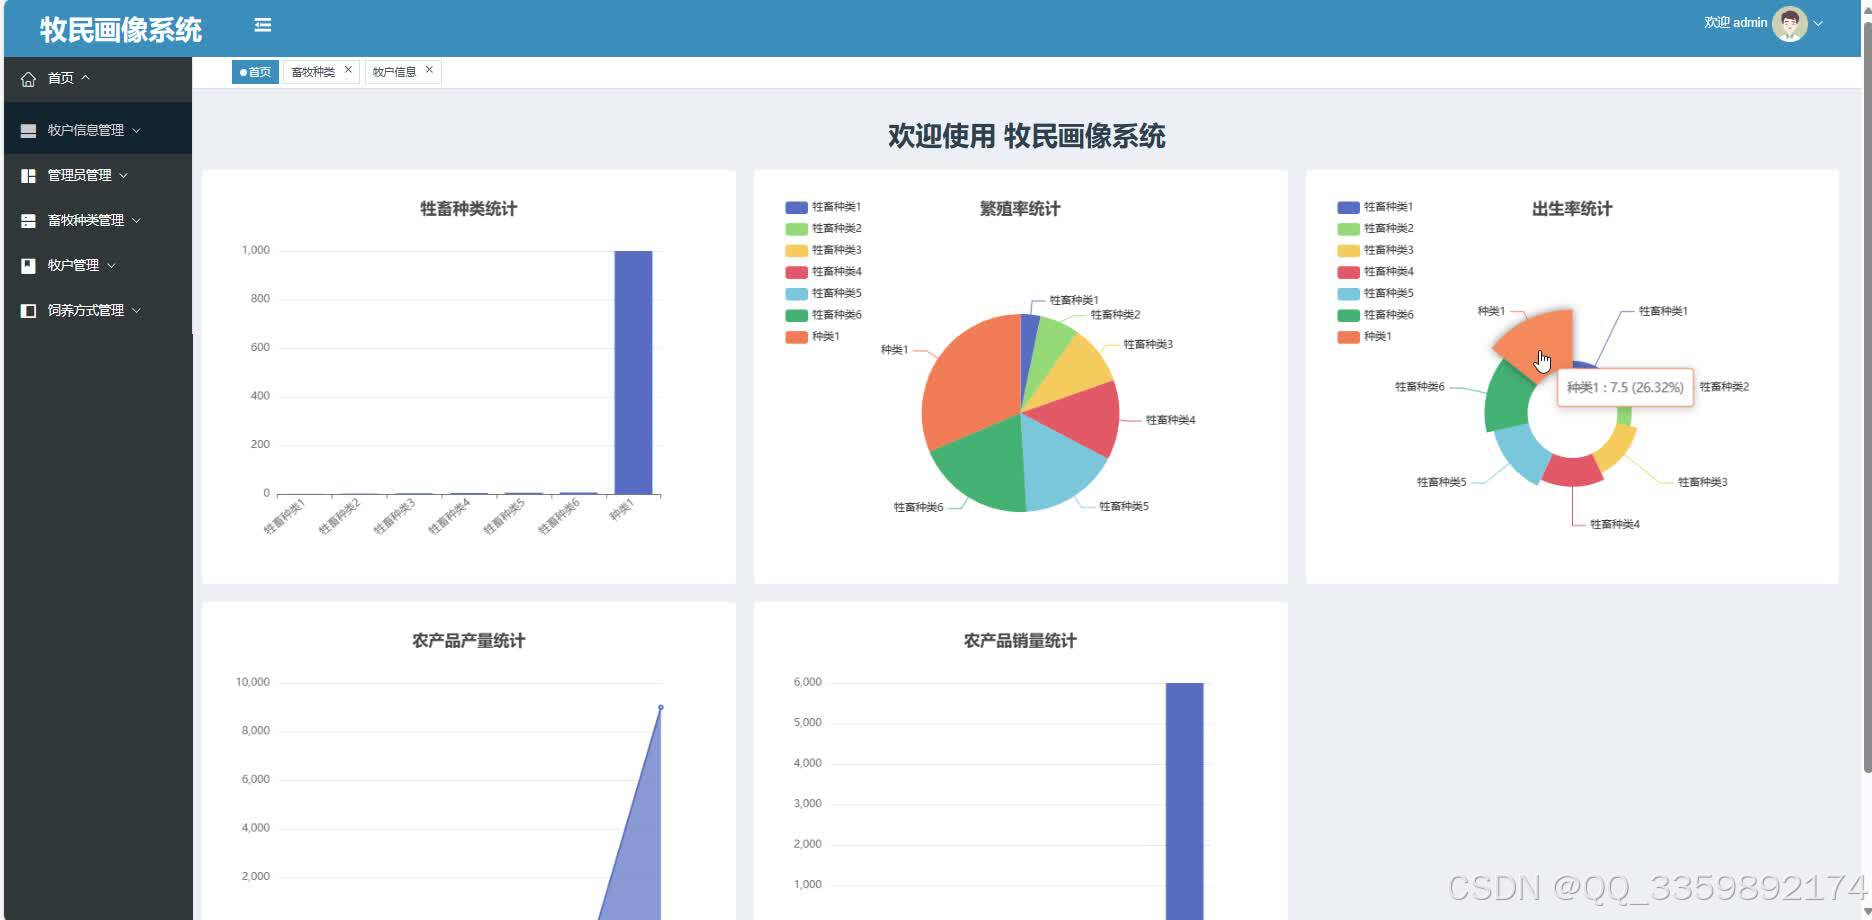Toggle 牲畜种类5 in 繁殖率统计 legend
The height and width of the screenshot is (920, 1872).
tap(823, 294)
